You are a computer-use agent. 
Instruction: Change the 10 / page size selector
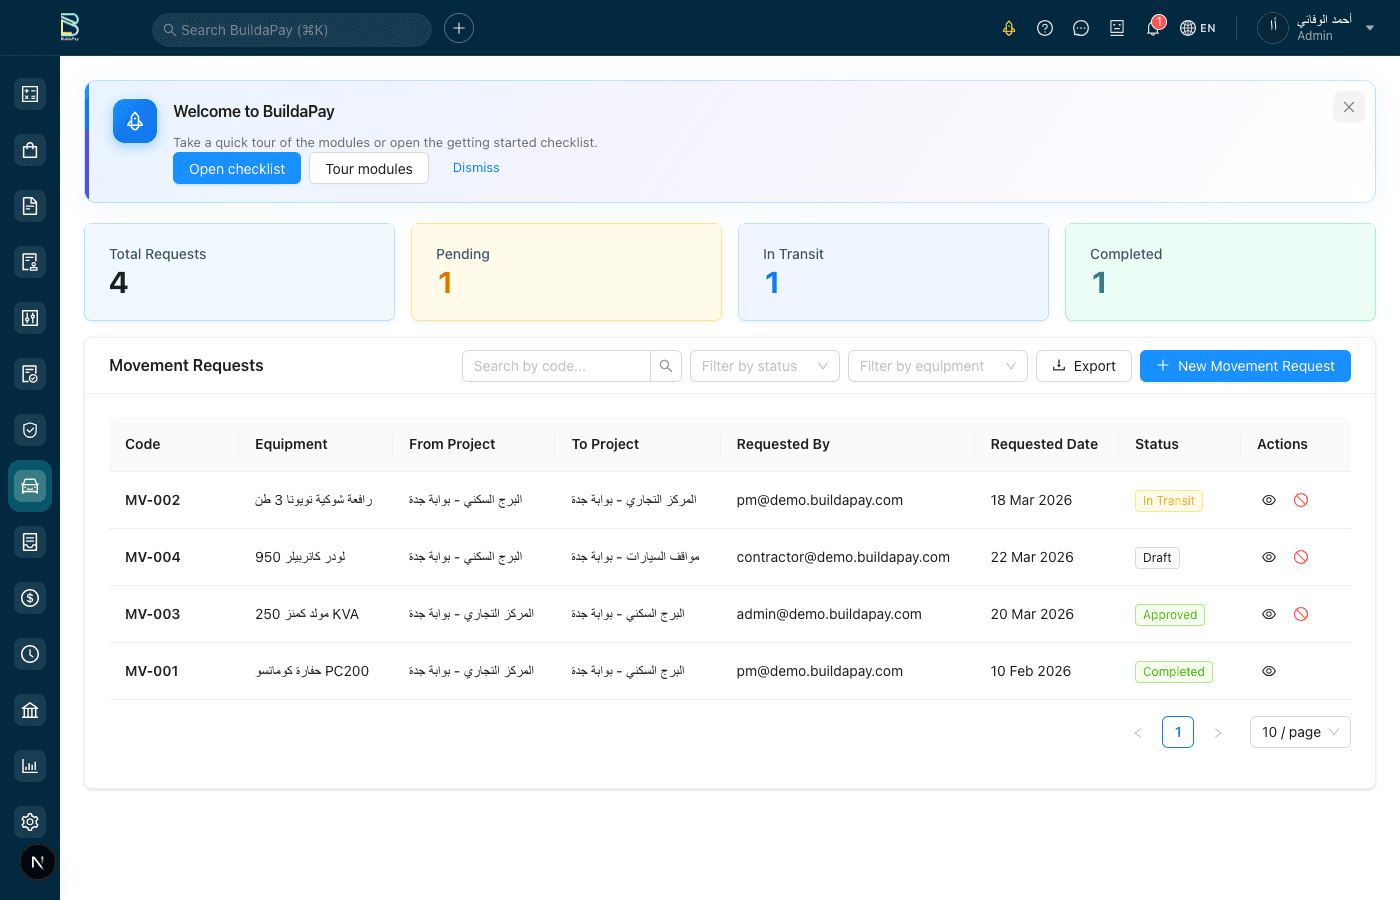[x=1299, y=732]
